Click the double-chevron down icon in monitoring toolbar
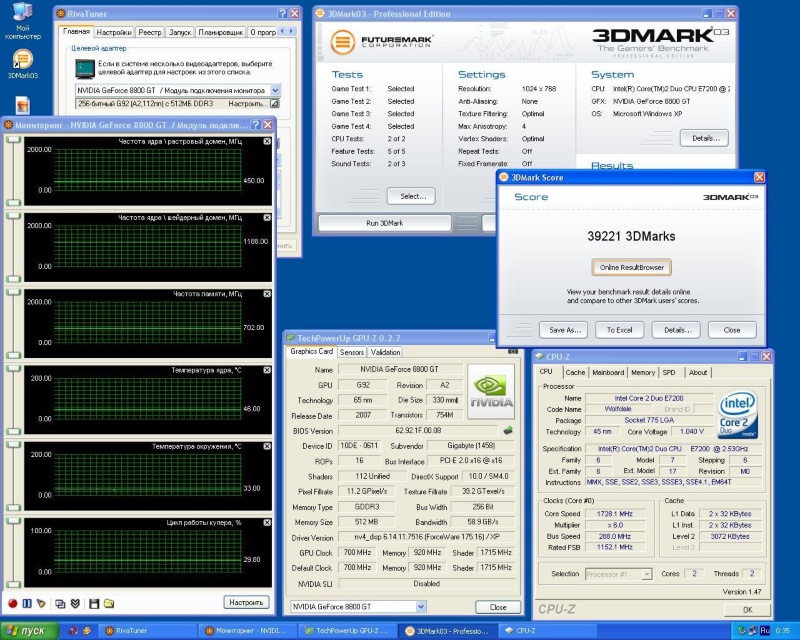This screenshot has height=640, width=800. (x=76, y=604)
